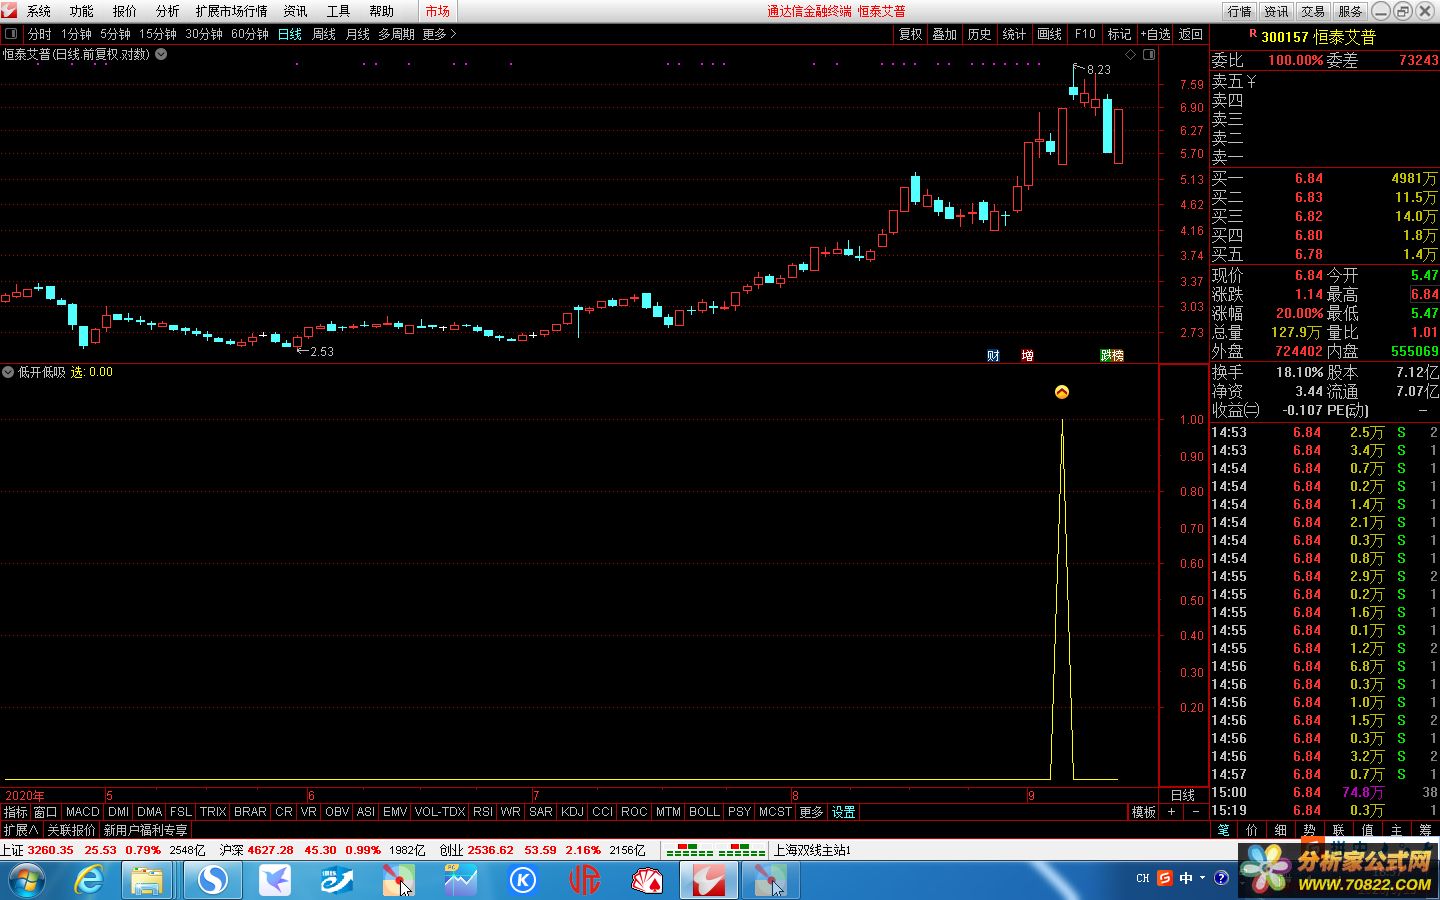Open the 系统 menu
Image resolution: width=1440 pixels, height=900 pixels.
[39, 11]
